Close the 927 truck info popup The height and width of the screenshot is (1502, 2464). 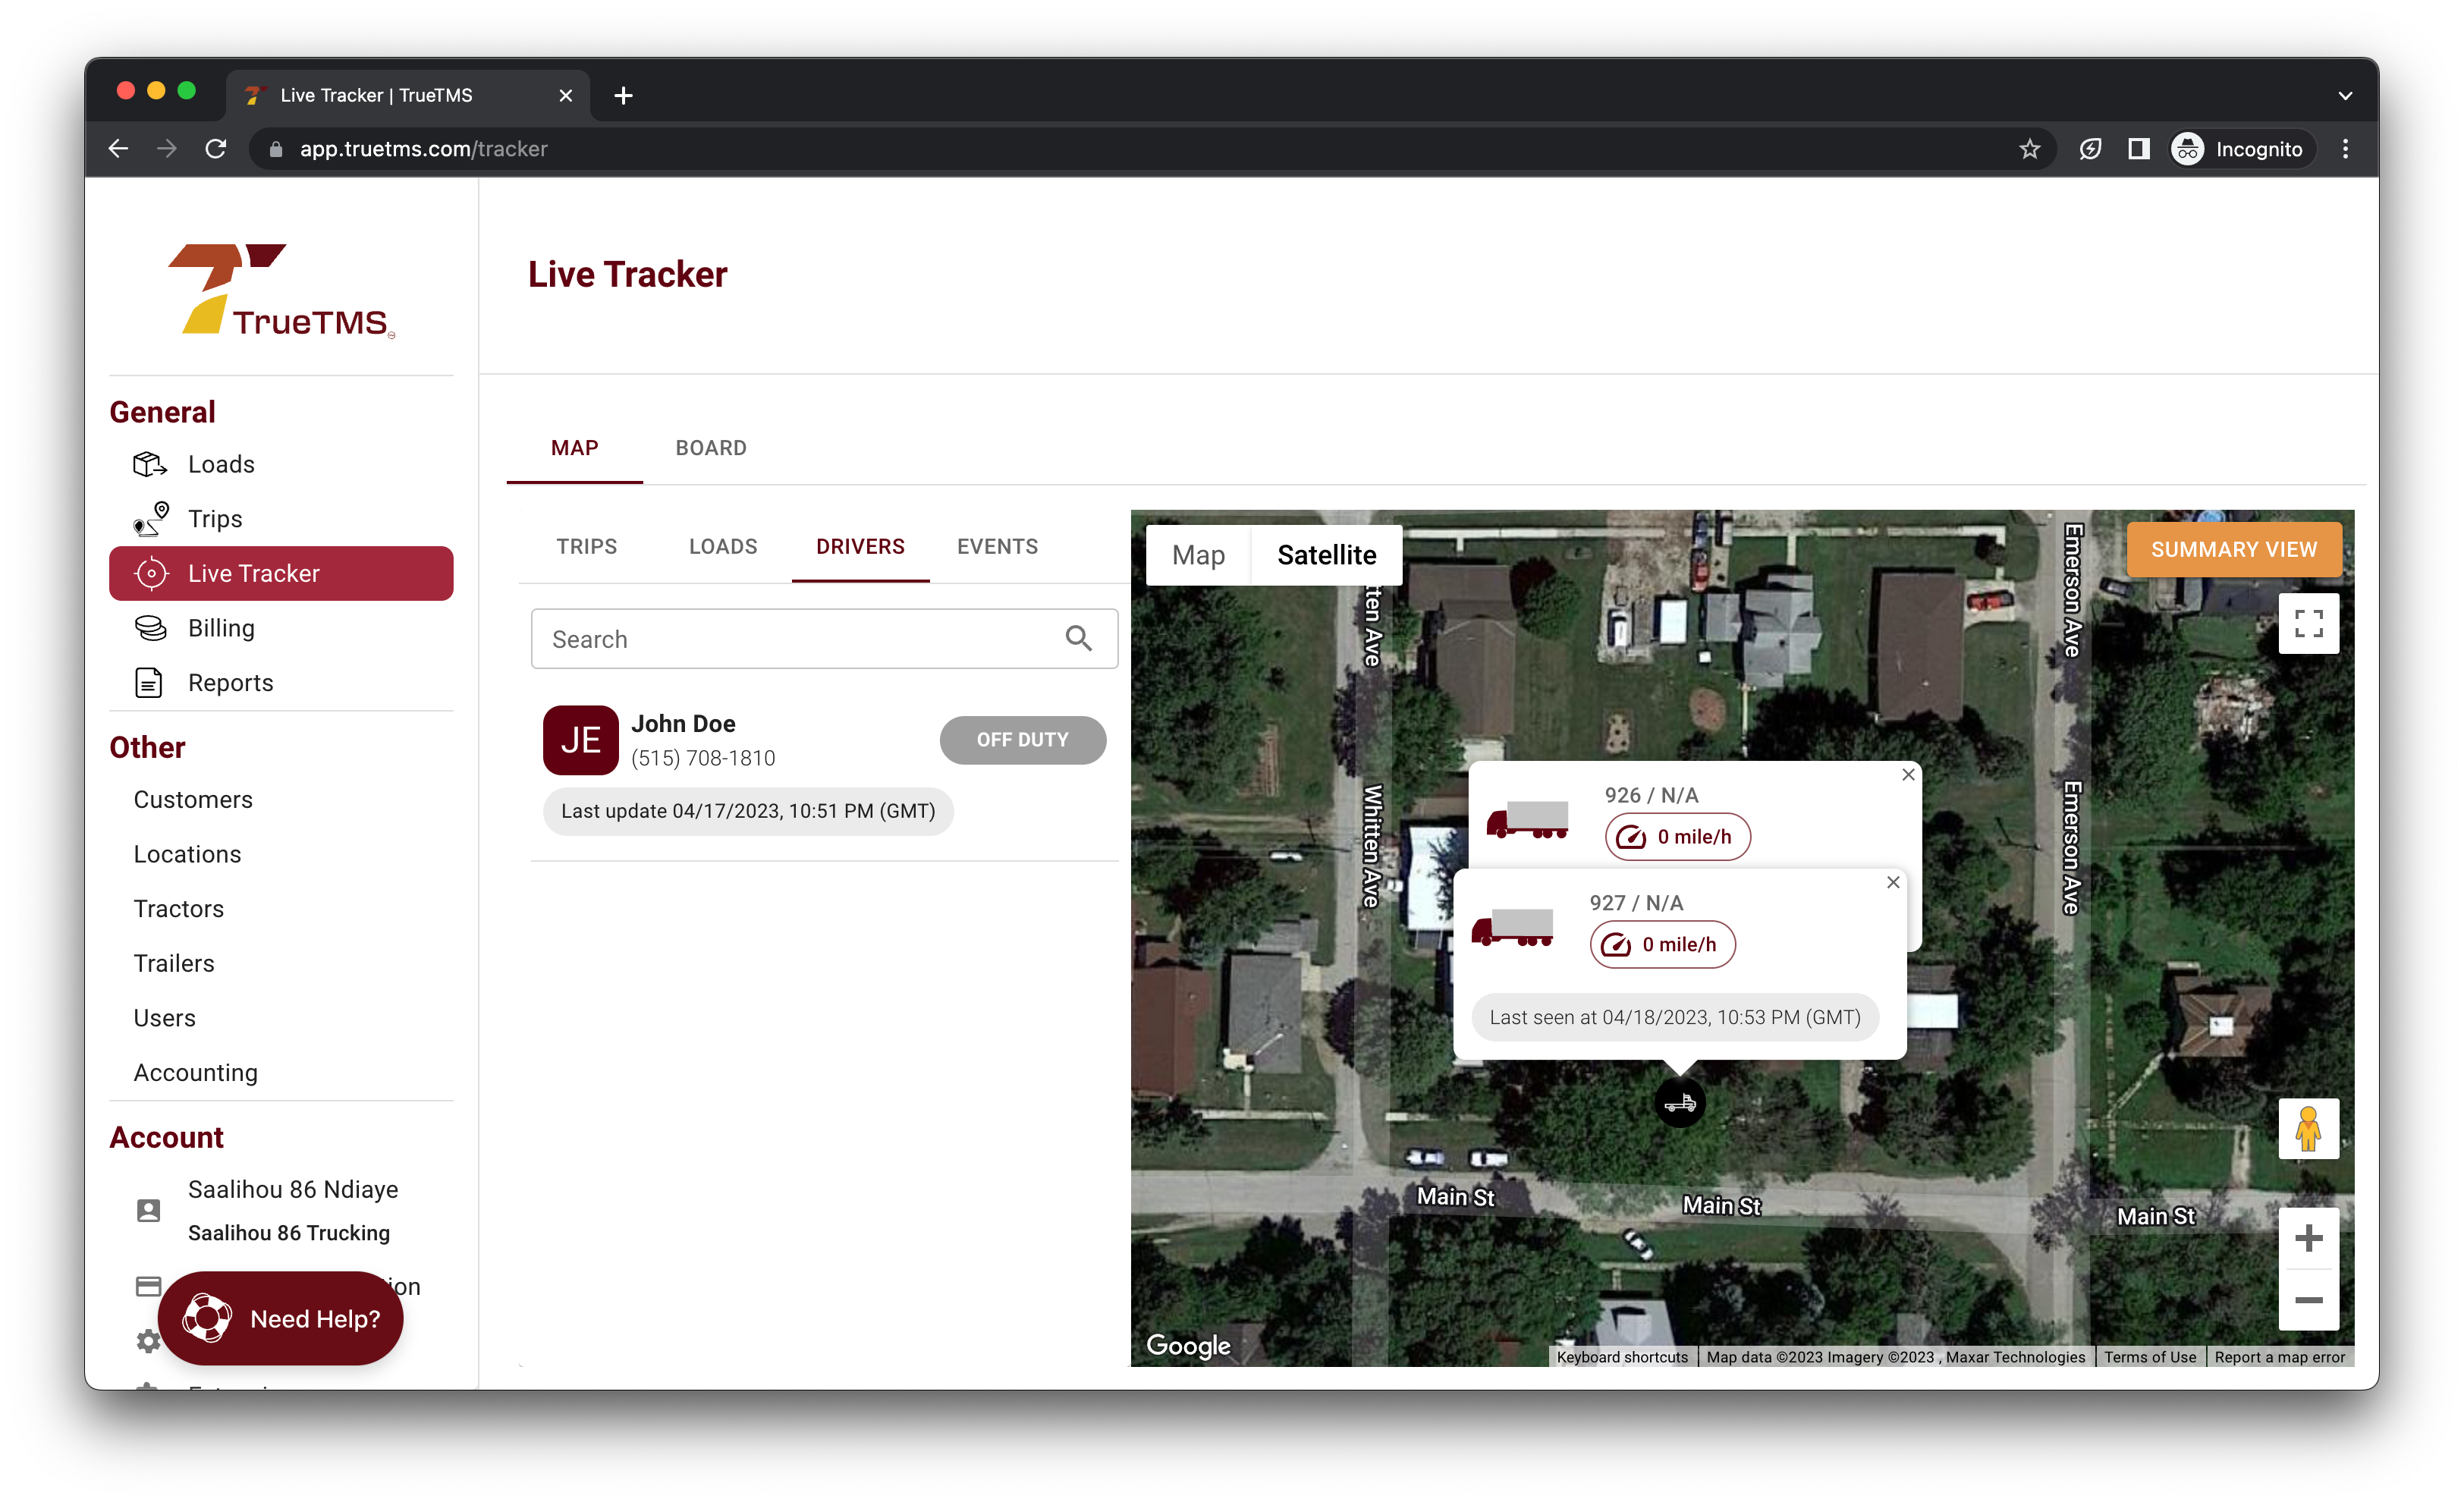point(1892,882)
